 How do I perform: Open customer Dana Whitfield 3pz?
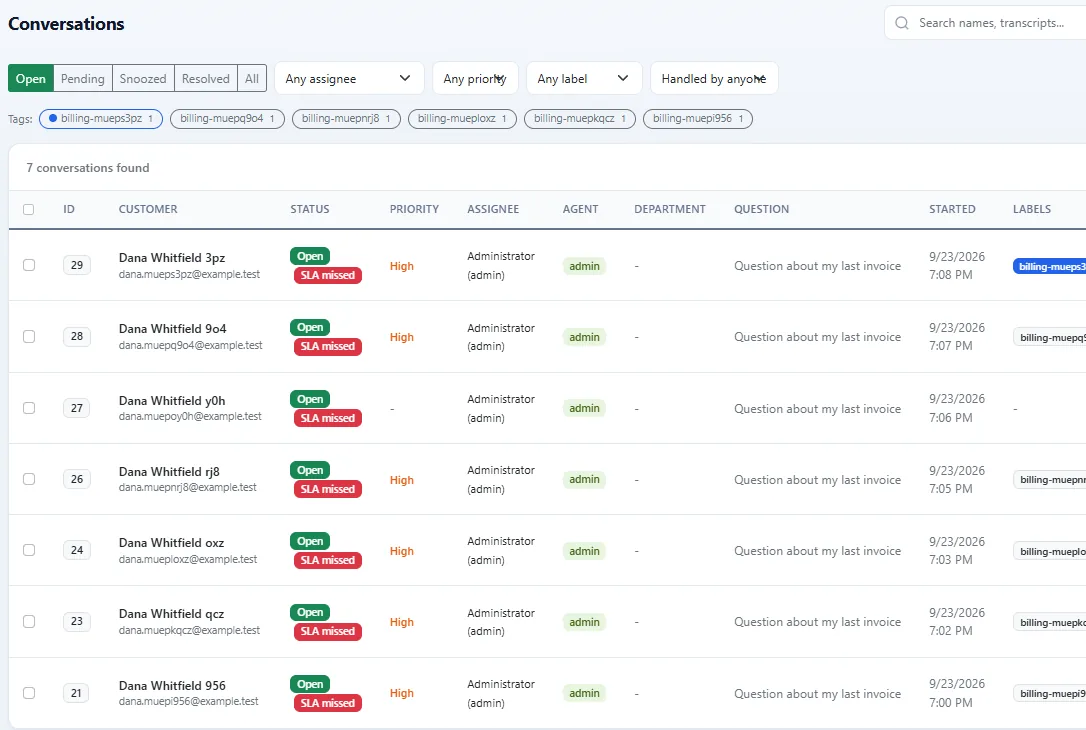point(172,258)
